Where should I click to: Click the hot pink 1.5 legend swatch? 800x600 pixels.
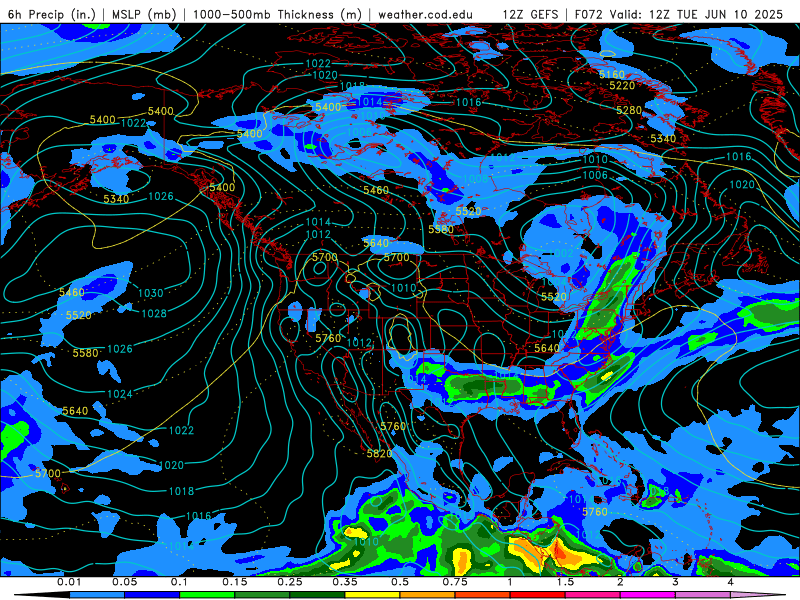point(592,595)
